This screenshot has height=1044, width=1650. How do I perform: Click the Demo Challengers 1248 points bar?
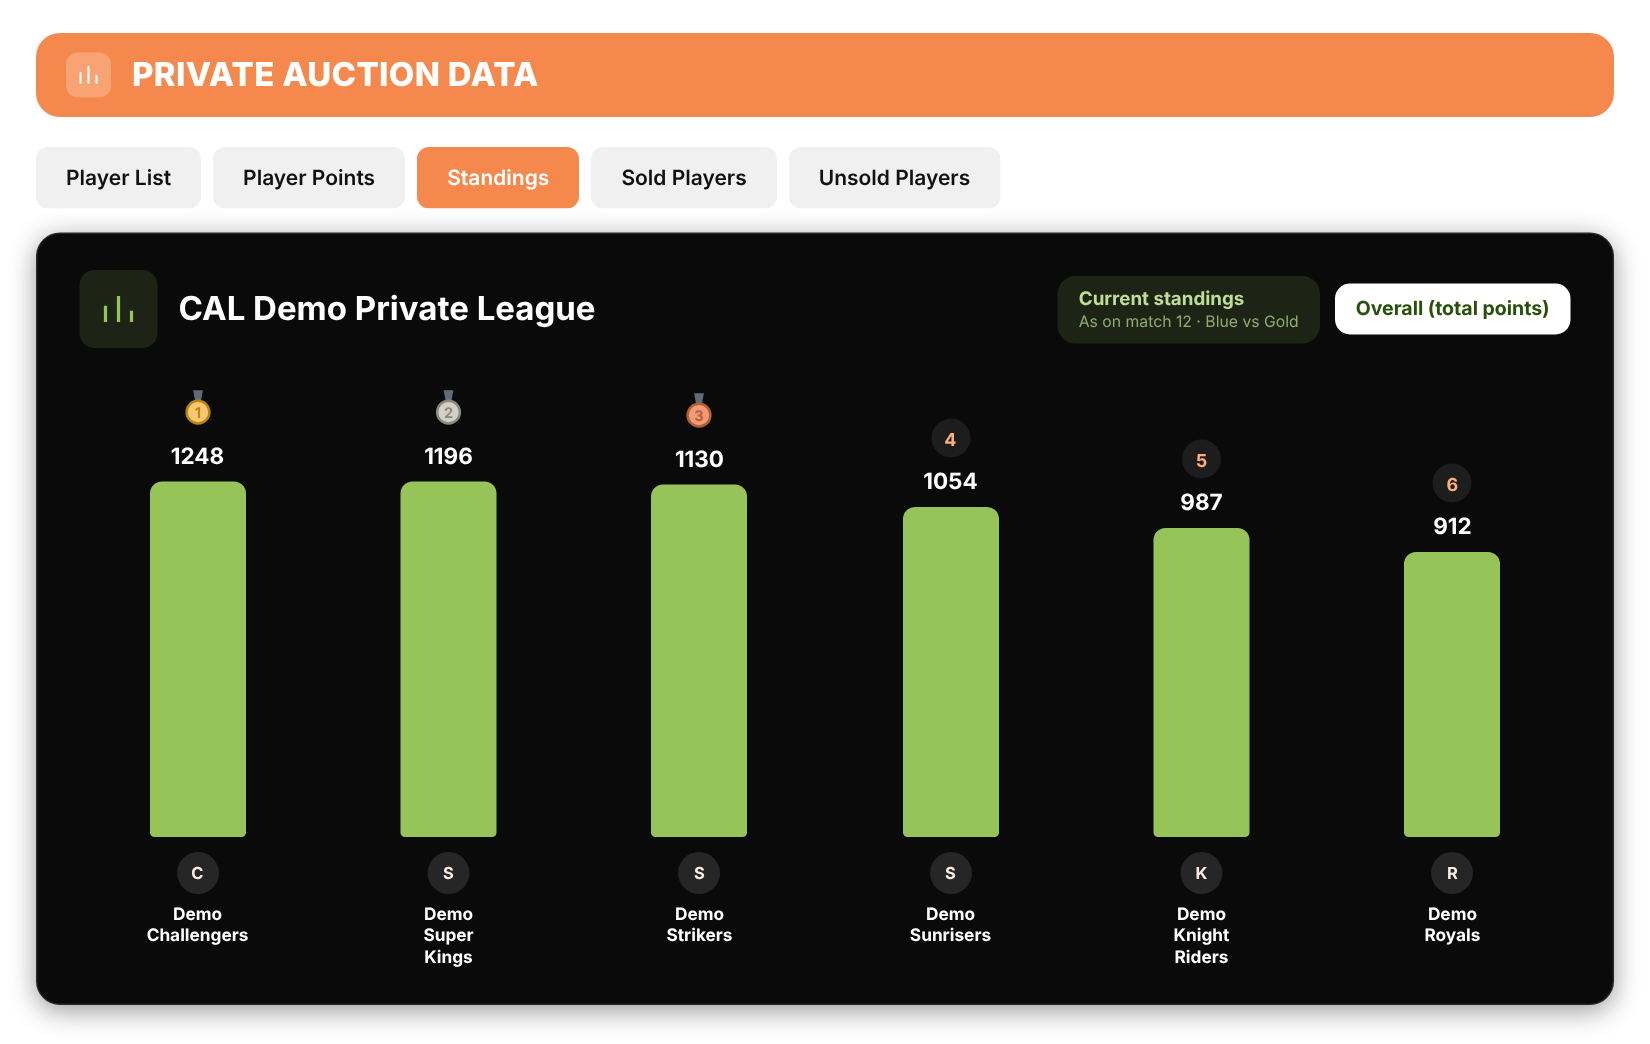tap(198, 659)
